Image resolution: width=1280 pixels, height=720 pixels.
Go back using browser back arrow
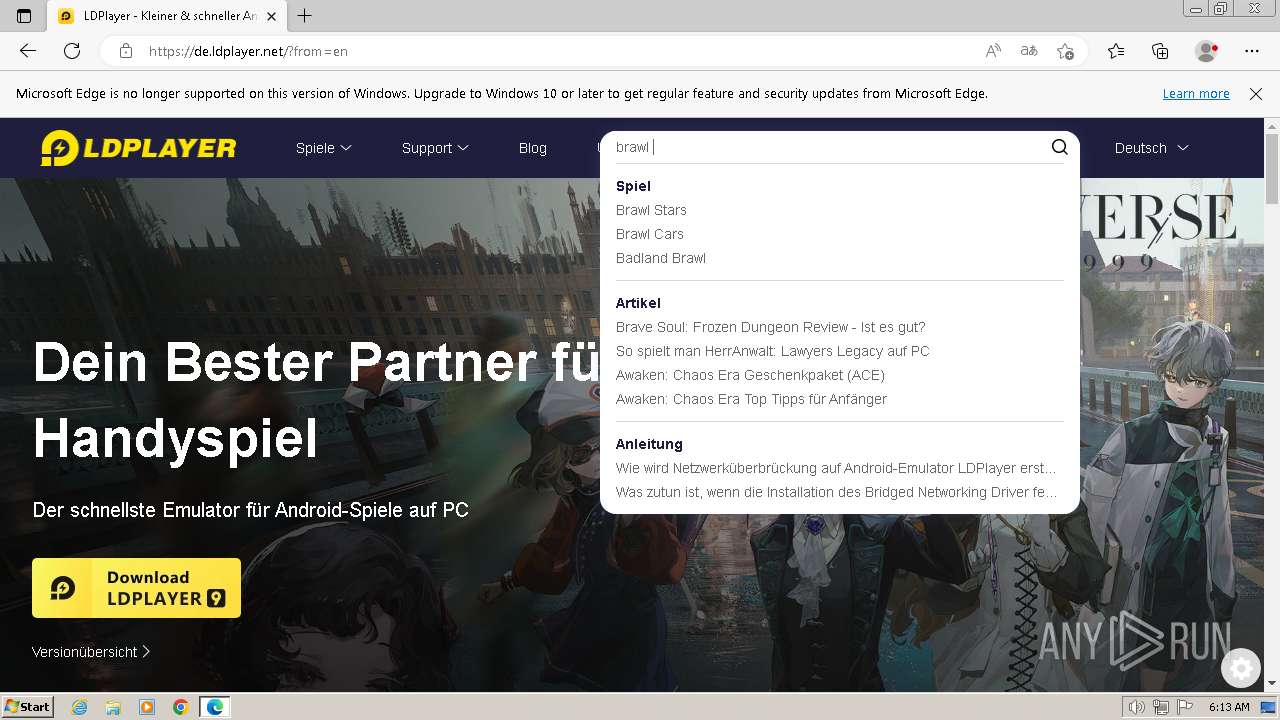[28, 51]
